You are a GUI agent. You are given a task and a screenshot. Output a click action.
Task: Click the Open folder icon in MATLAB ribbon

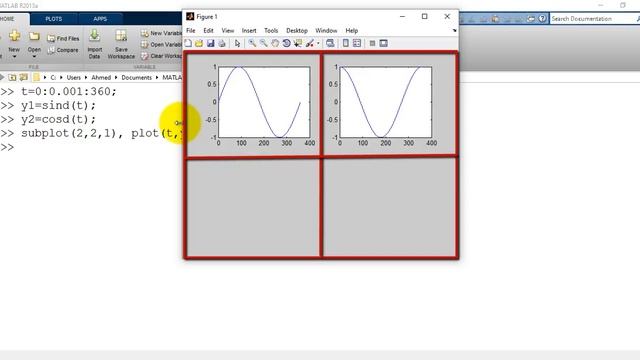click(x=34, y=36)
